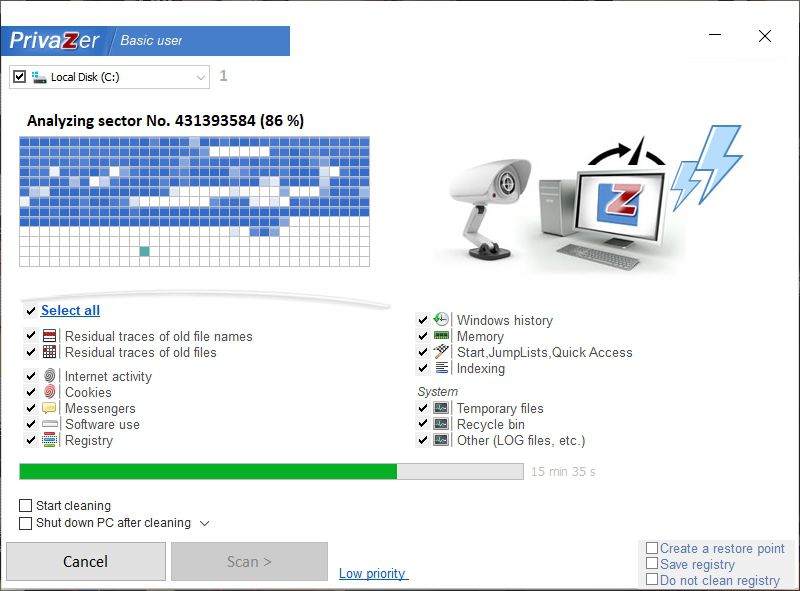Close the PrivaZer window
Screen dimensions: 800x591
click(x=764, y=36)
